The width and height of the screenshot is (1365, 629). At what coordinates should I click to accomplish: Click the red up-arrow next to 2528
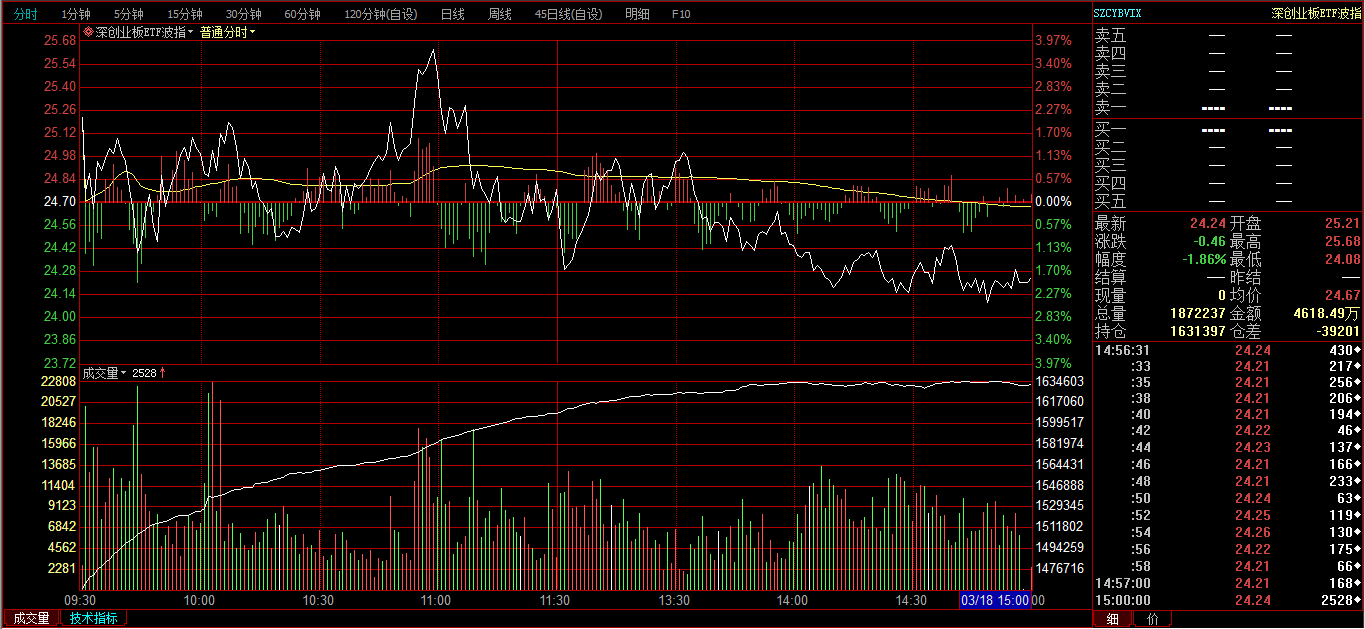(x=163, y=373)
